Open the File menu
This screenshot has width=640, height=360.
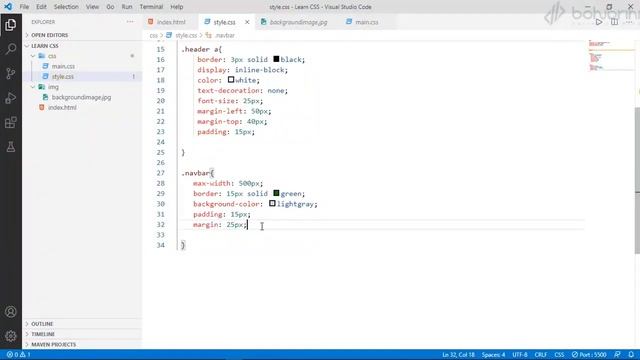click(24, 7)
